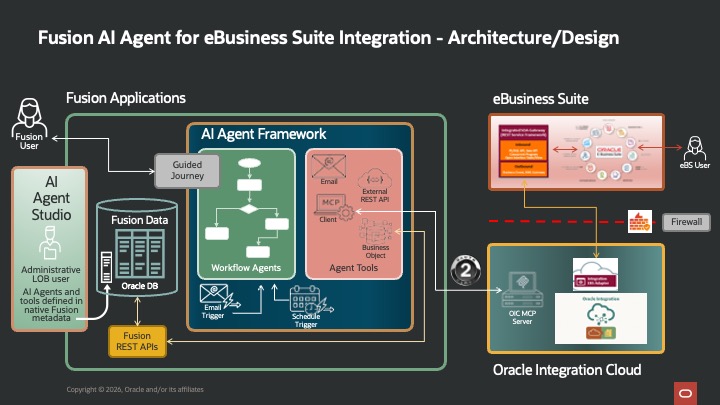This screenshot has width=720, height=405.
Task: Click the Oracle E-Business Suite circle graphic
Action: 609,151
